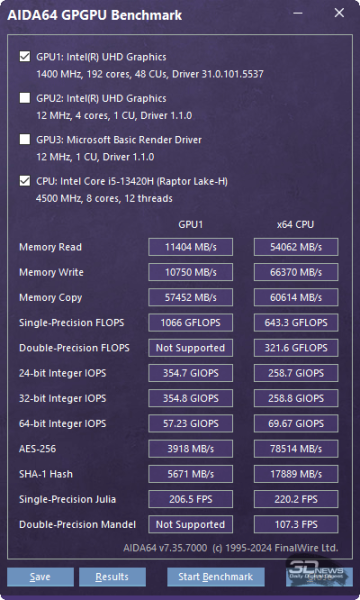Check the GPU3 Microsoft Basic Render Driver box

(x=25, y=139)
